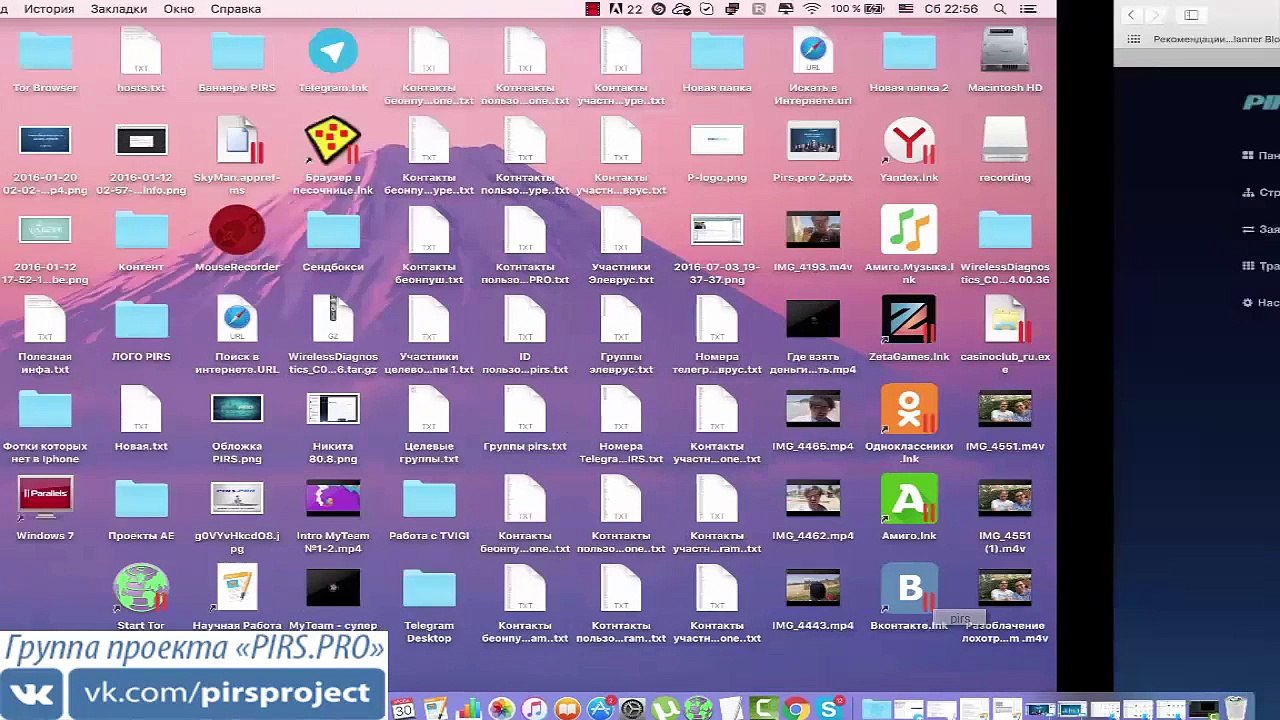Open the keyboard input source flag menu

coord(906,9)
